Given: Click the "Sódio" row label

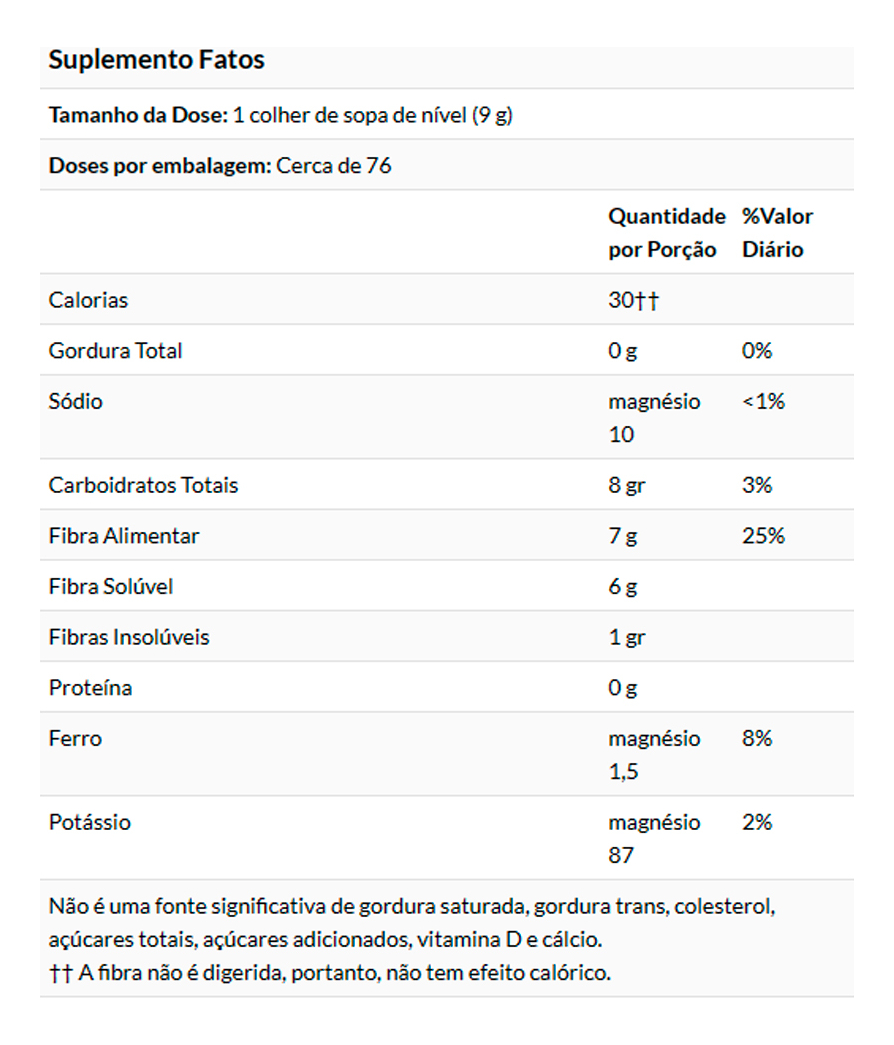Looking at the screenshot, I should 76,402.
